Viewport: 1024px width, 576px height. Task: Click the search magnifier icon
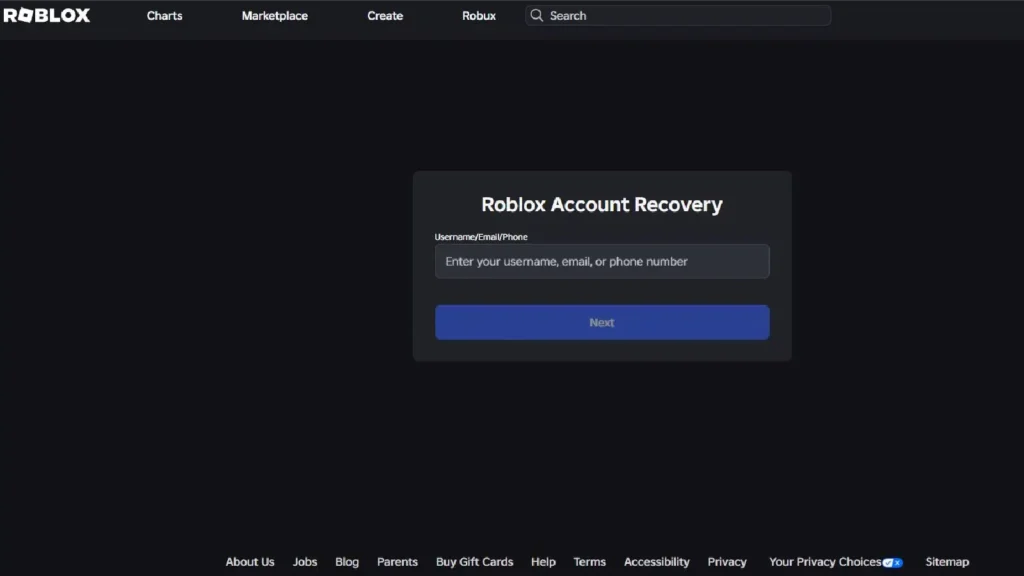[536, 15]
